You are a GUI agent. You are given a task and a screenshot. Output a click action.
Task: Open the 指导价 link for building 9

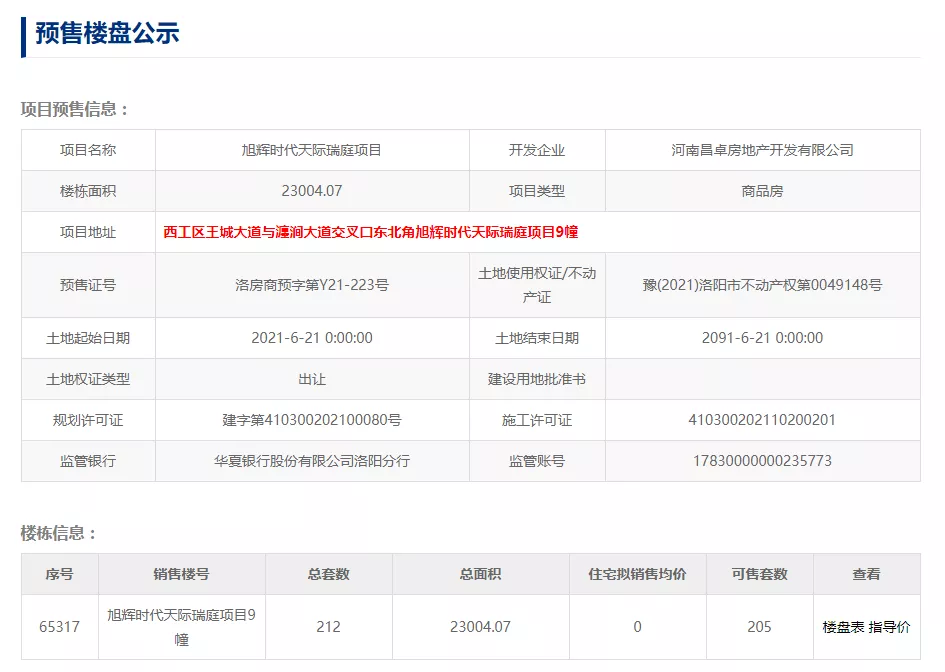tap(890, 627)
